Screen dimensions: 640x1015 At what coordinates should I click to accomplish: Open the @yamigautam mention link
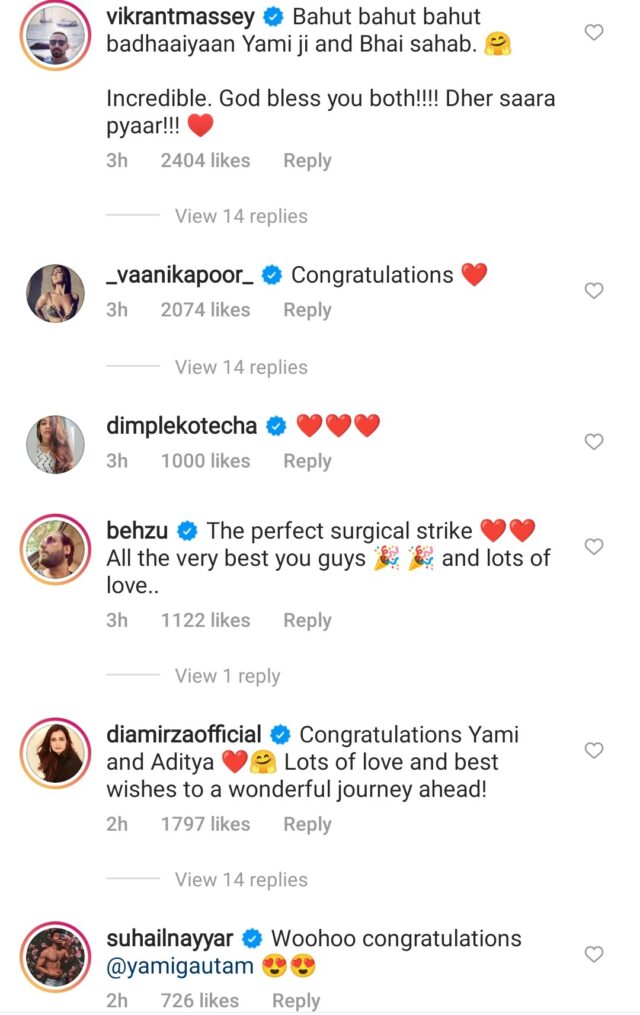[185, 969]
